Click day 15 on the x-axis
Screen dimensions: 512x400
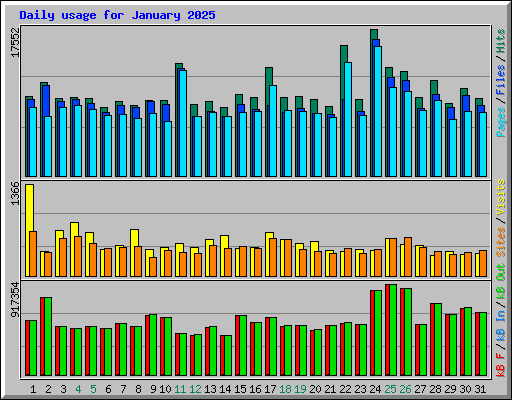pos(240,389)
